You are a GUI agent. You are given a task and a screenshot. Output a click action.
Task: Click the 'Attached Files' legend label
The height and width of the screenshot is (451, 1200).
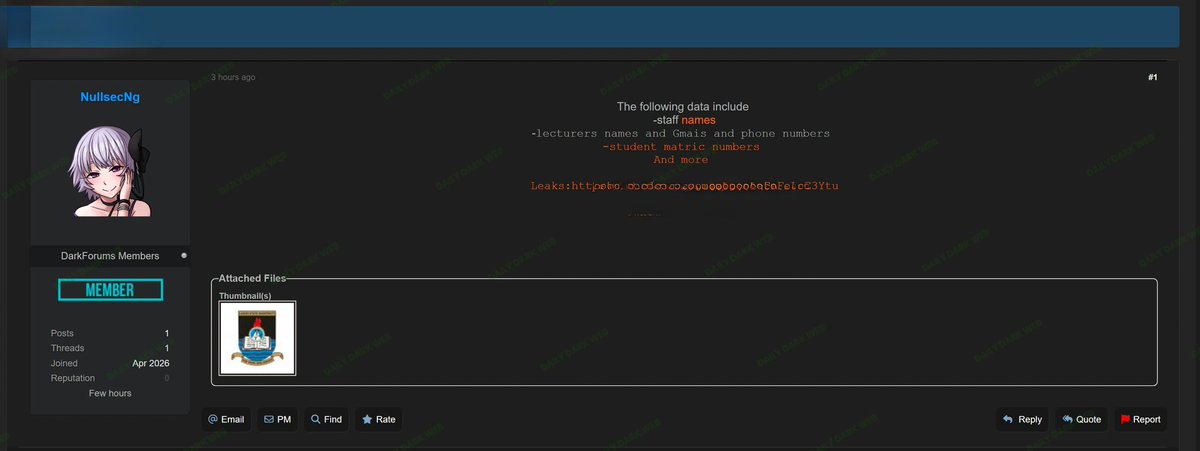252,278
